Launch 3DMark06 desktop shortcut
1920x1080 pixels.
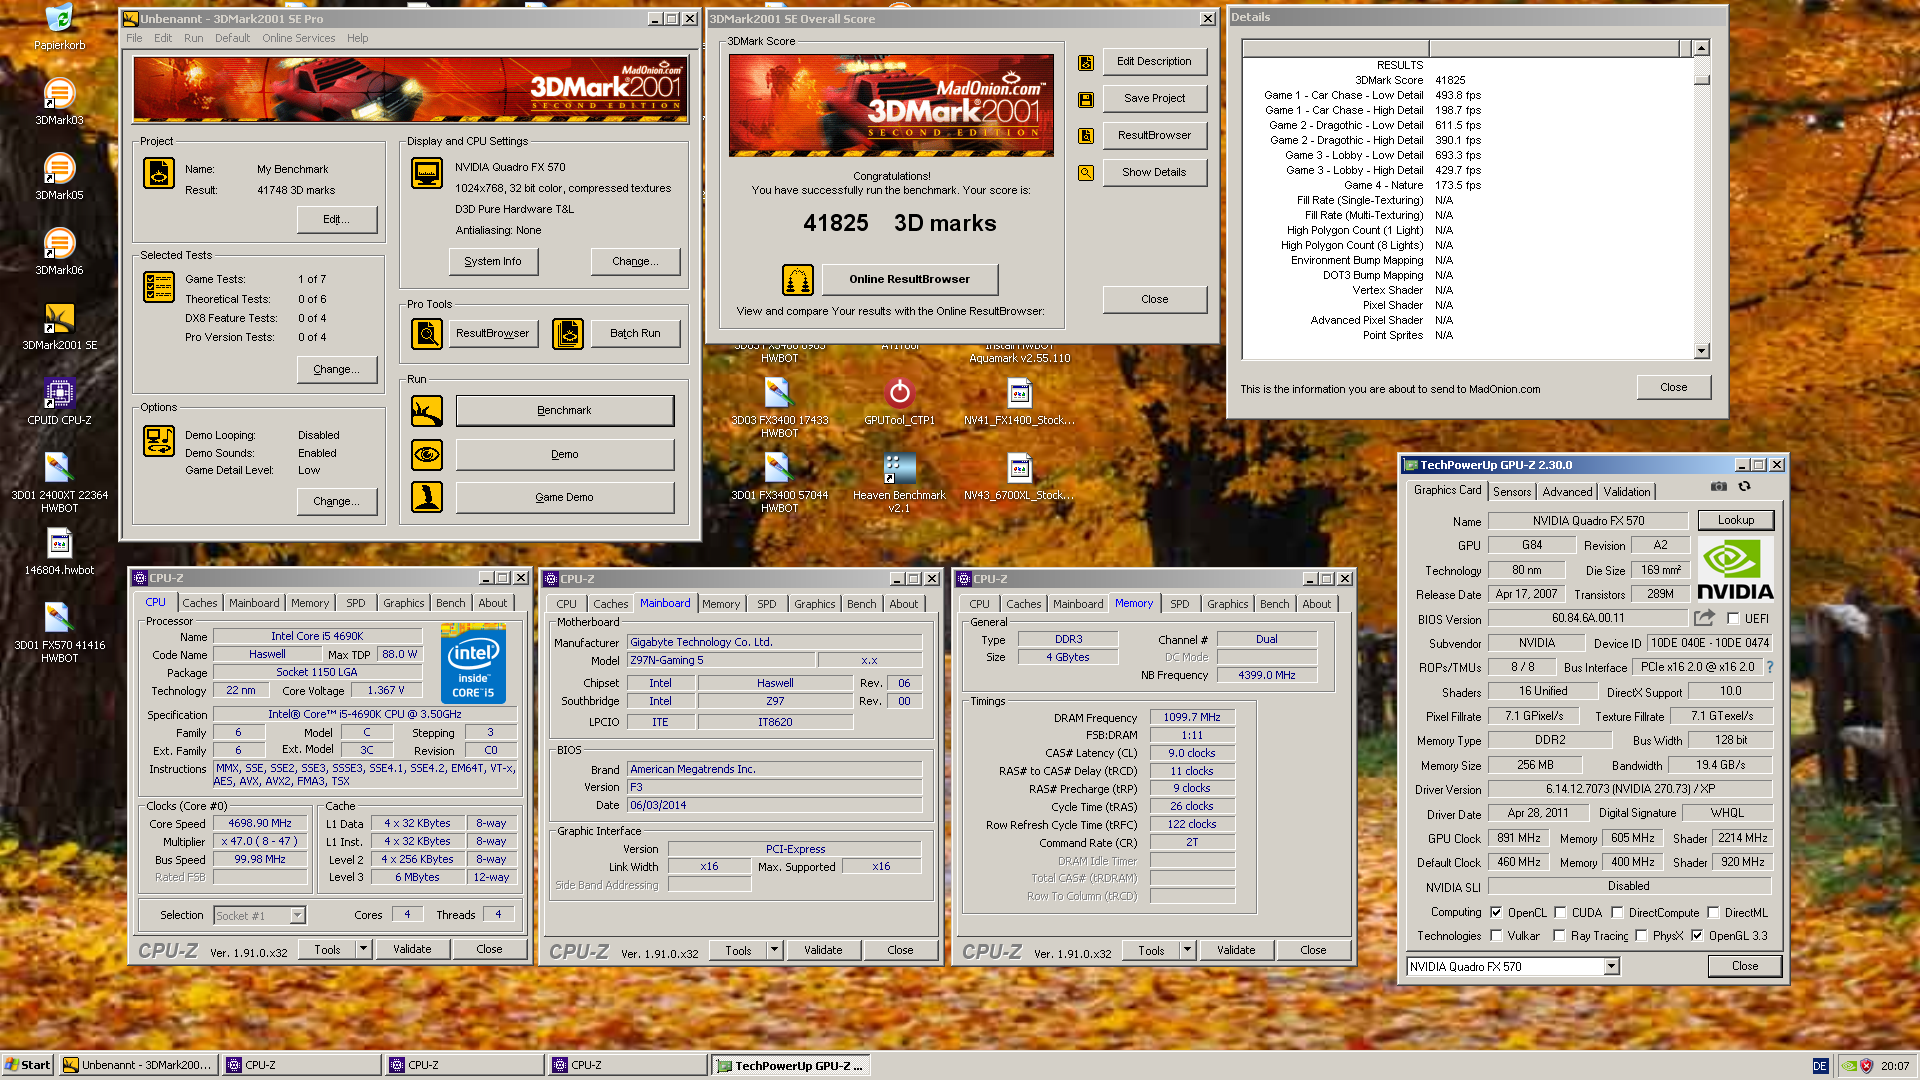[59, 251]
